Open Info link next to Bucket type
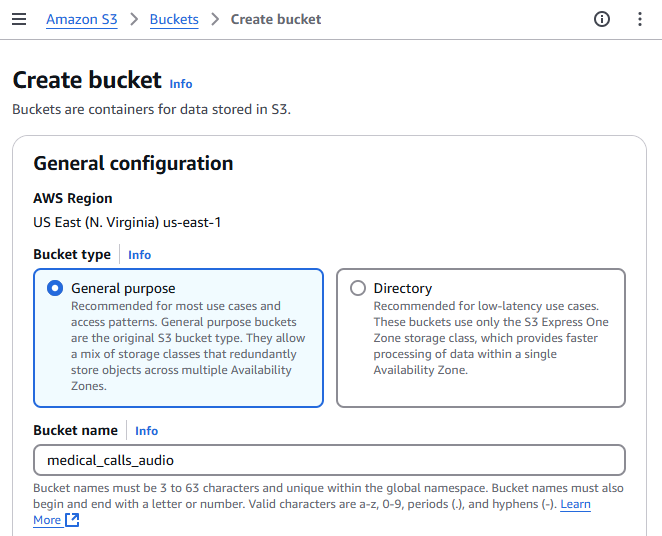Image resolution: width=662 pixels, height=536 pixels. [140, 255]
